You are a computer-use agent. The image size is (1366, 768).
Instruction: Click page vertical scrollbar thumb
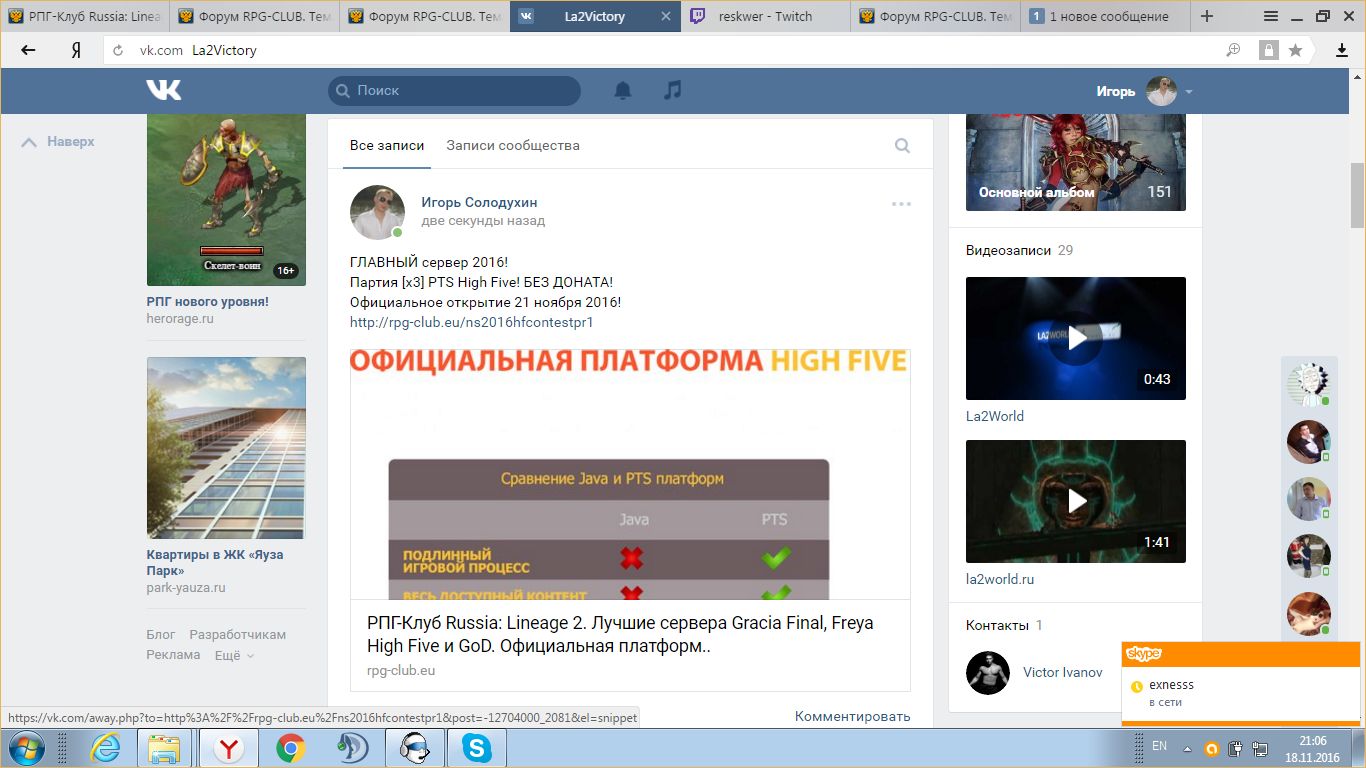tap(1357, 195)
